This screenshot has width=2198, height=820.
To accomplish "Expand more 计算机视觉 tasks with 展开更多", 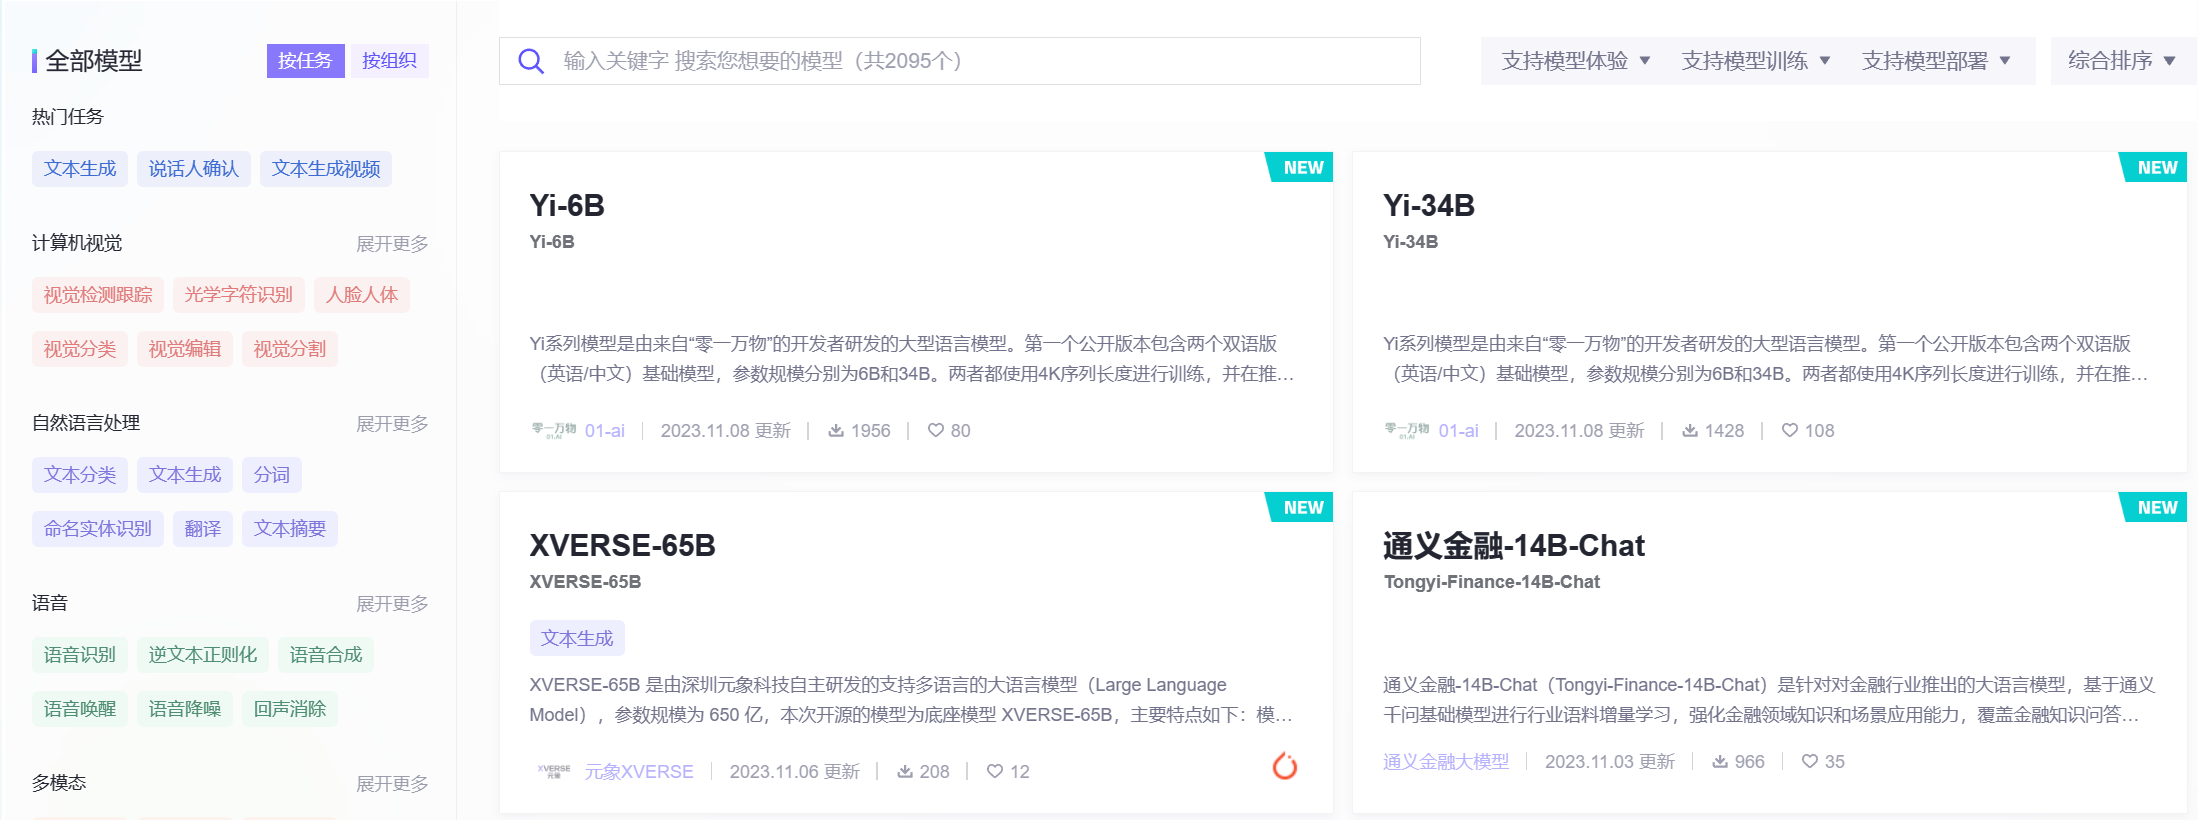I will click(x=392, y=244).
